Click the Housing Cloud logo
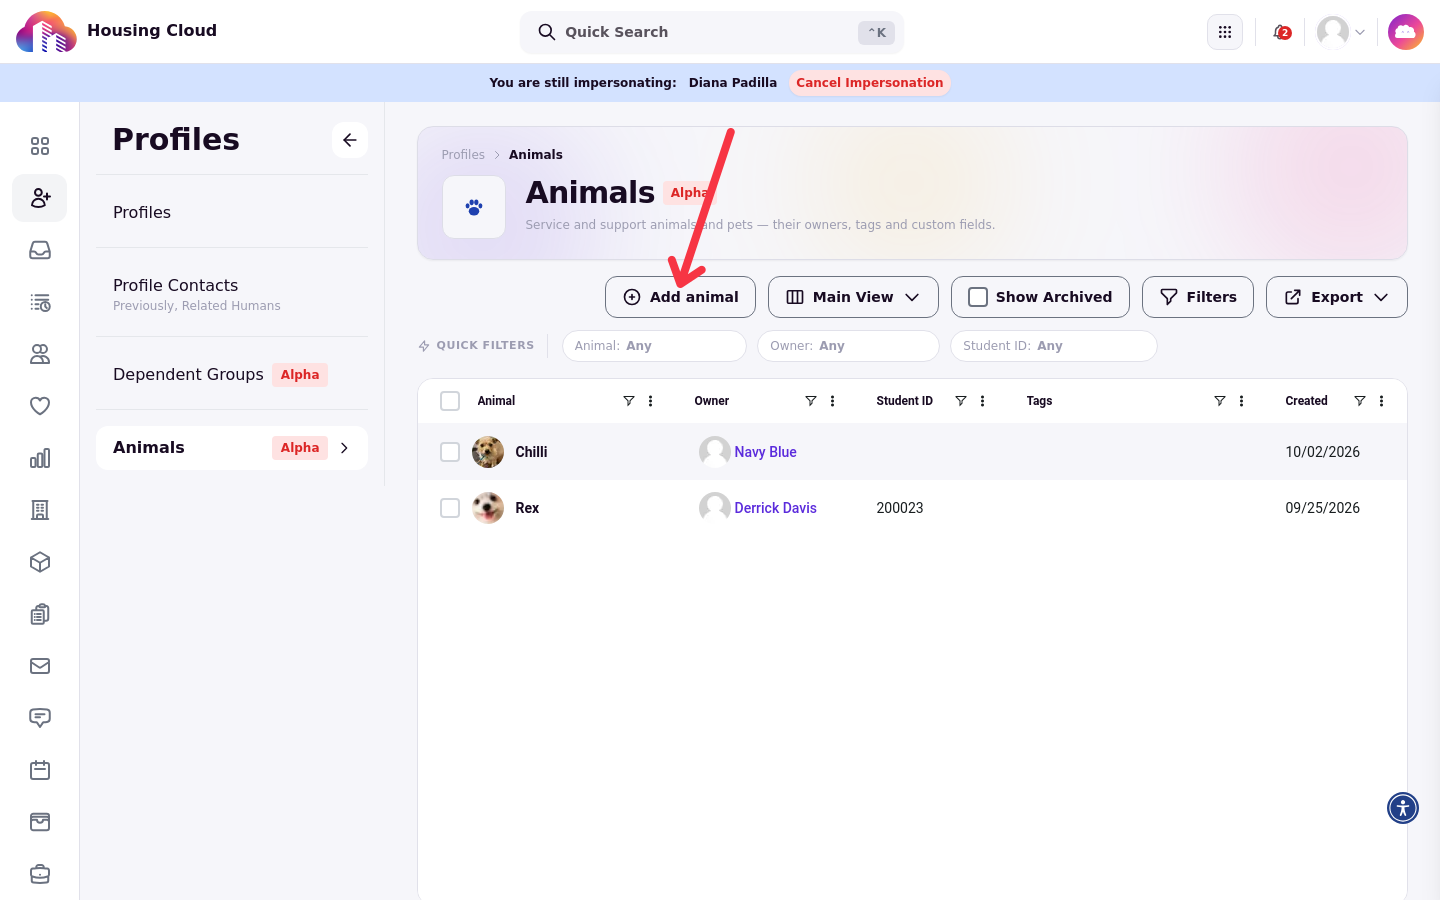Image resolution: width=1440 pixels, height=900 pixels. (x=46, y=32)
